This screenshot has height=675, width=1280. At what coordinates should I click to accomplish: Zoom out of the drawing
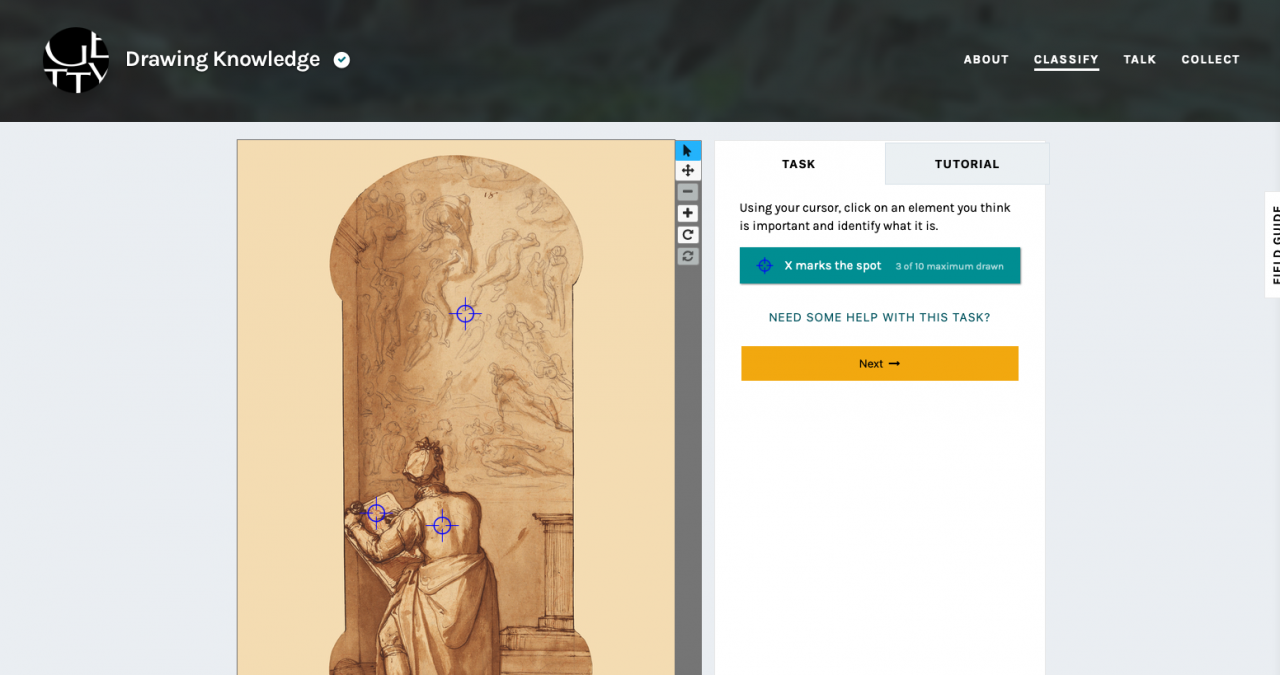688,192
